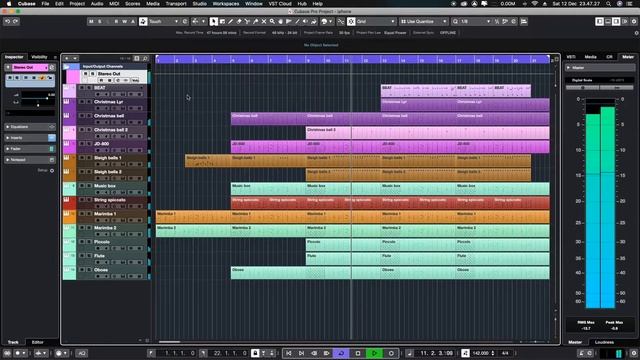Select the Range Selection tool
The image size is (640, 360).
coord(222,21)
